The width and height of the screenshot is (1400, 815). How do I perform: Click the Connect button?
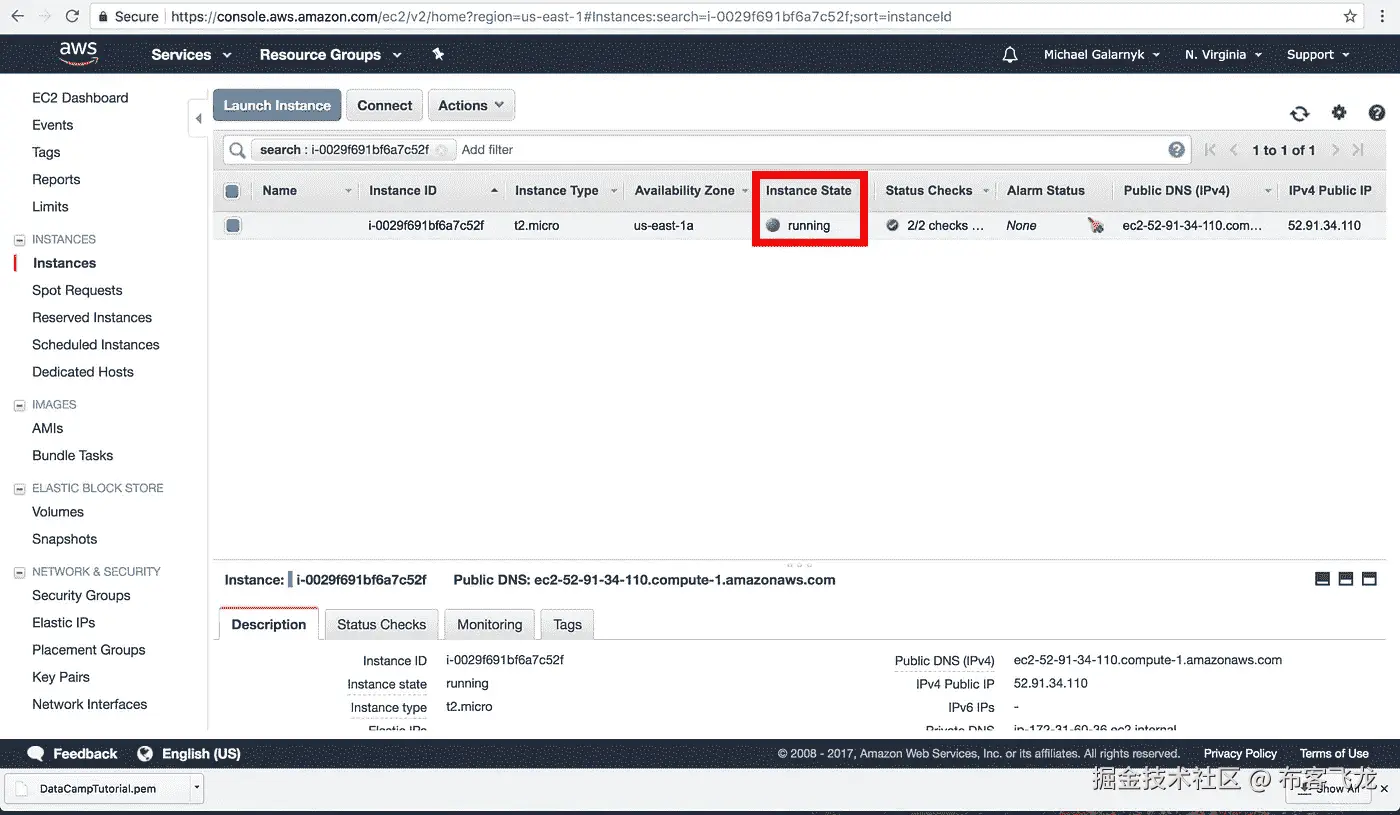click(385, 105)
